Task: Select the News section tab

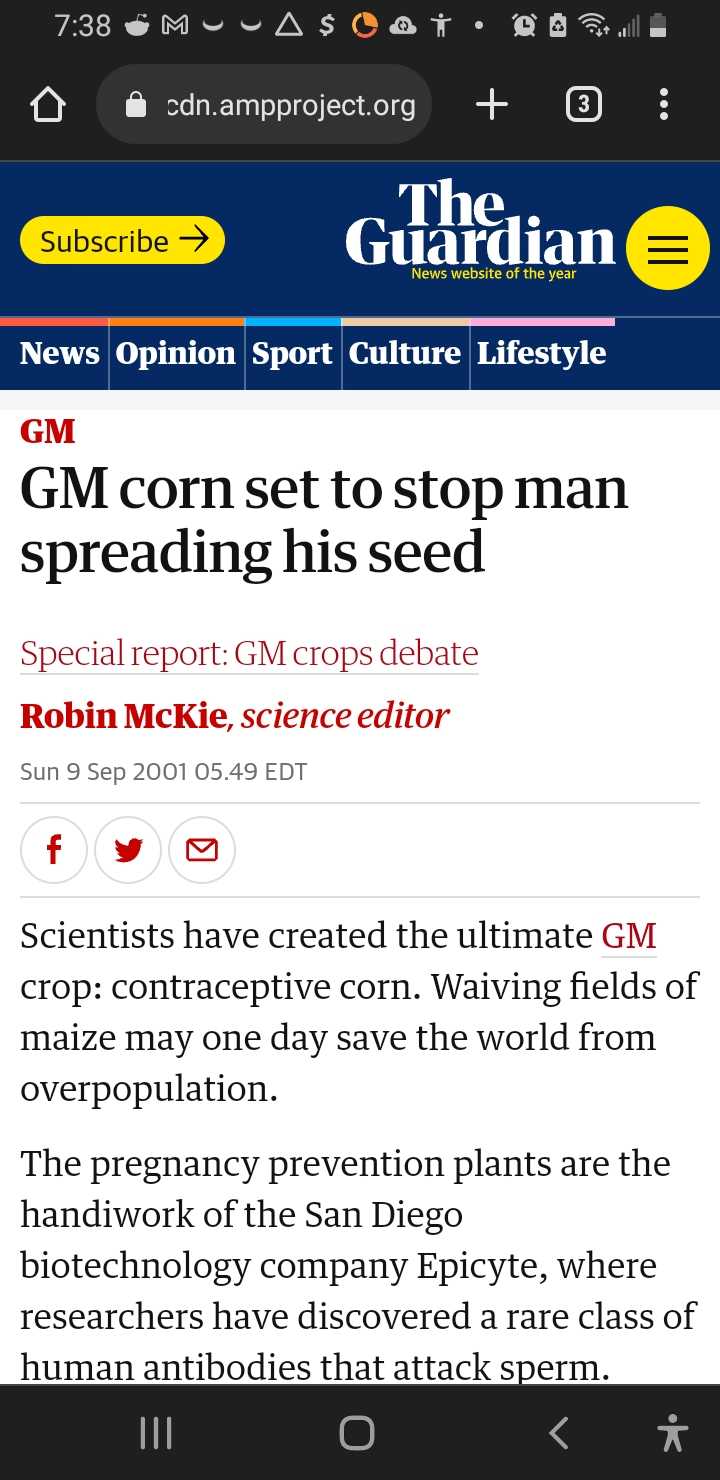Action: point(59,353)
